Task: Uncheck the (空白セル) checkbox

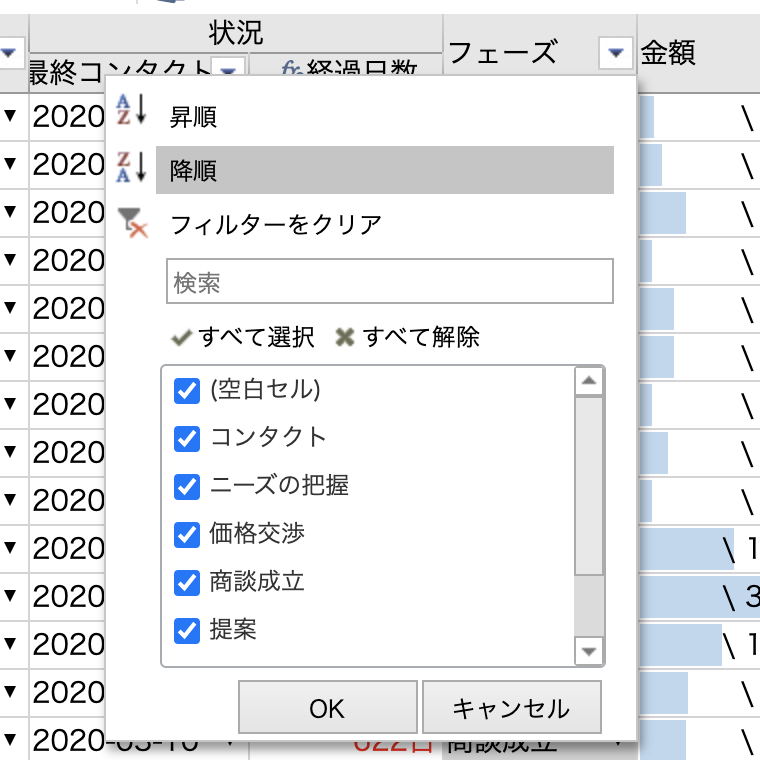Action: click(187, 390)
